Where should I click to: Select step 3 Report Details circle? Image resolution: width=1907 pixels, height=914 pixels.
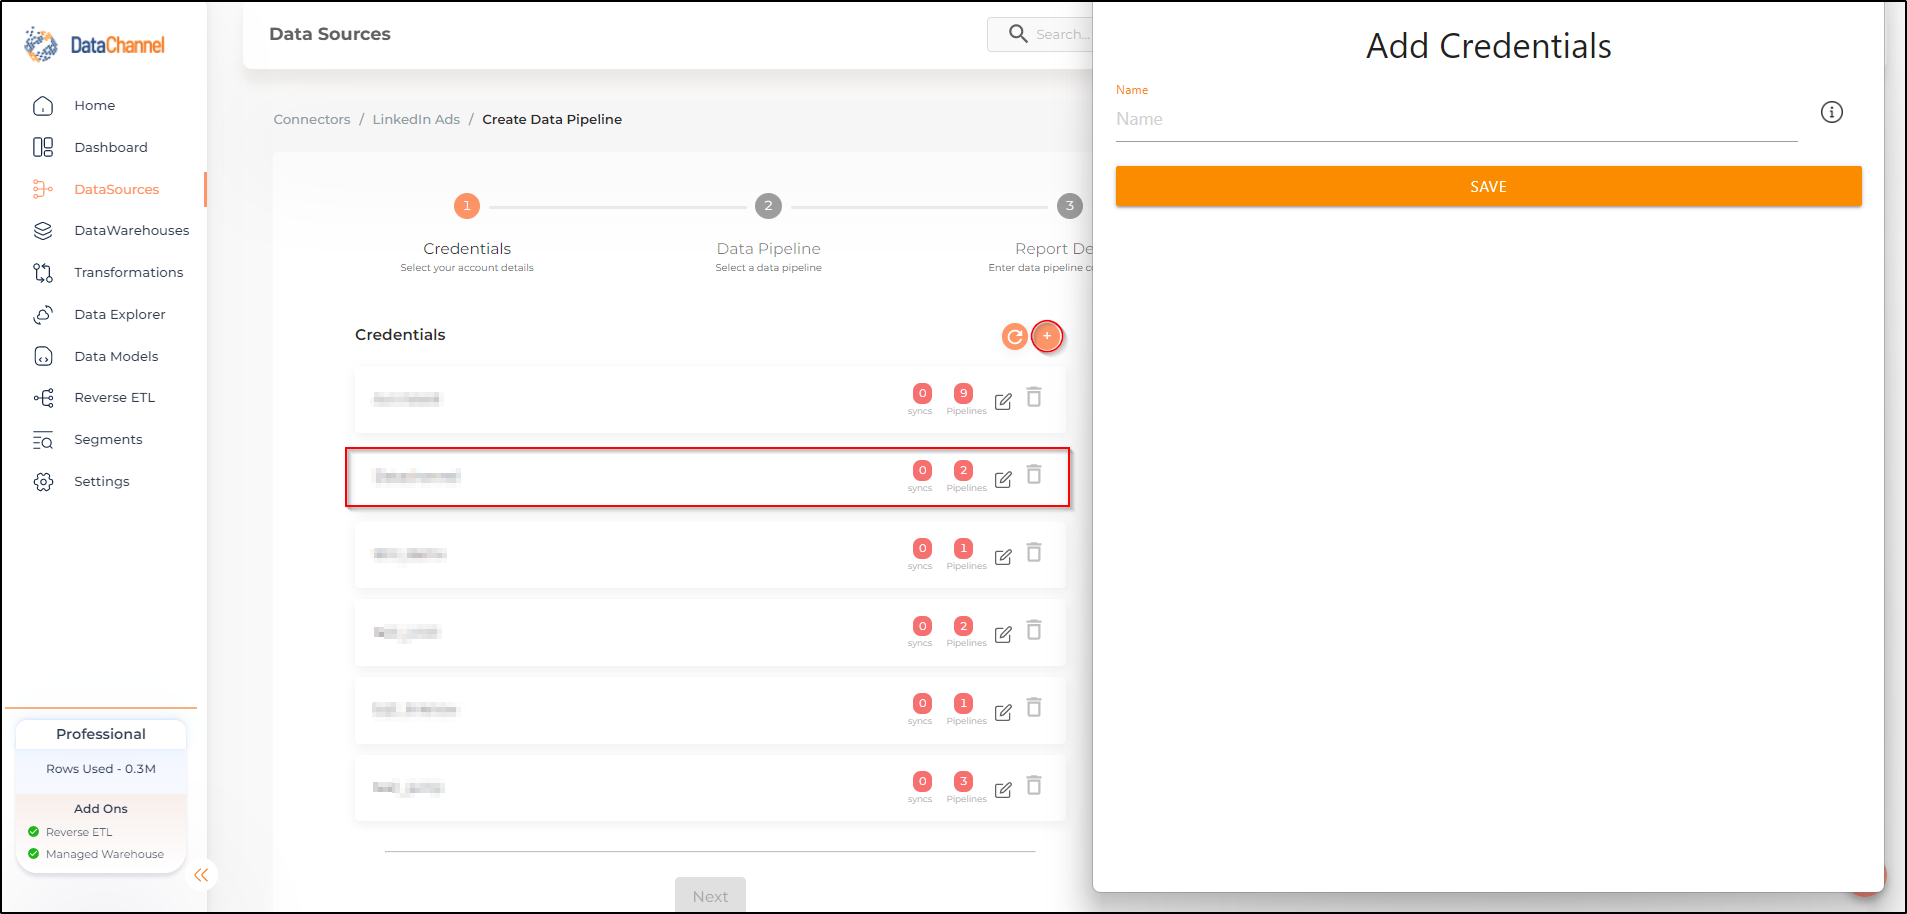pos(1070,206)
